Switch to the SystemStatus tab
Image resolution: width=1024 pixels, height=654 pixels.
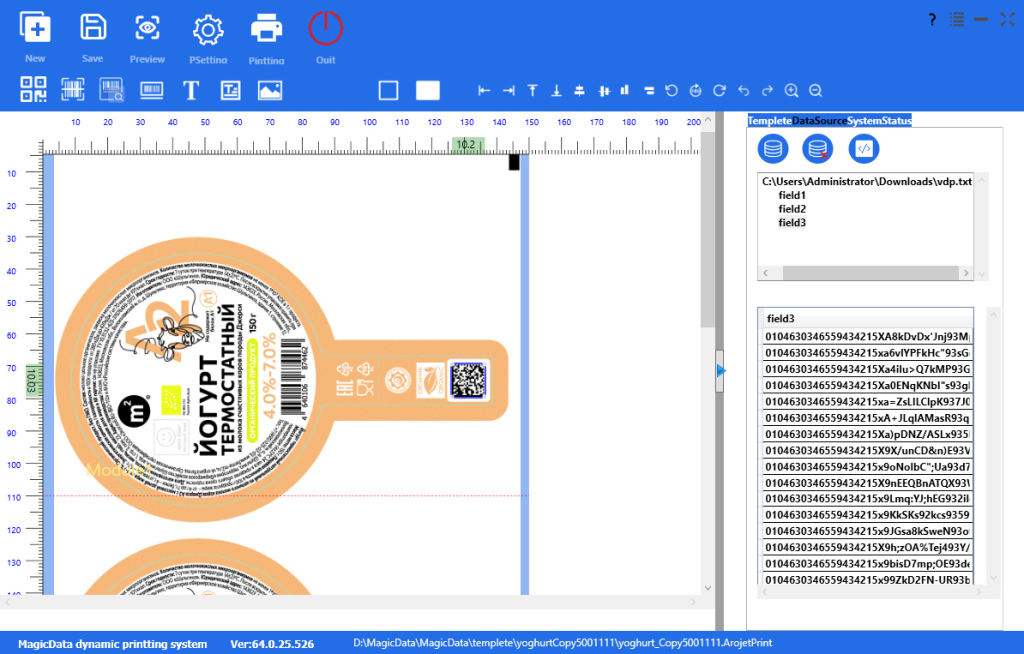(879, 120)
